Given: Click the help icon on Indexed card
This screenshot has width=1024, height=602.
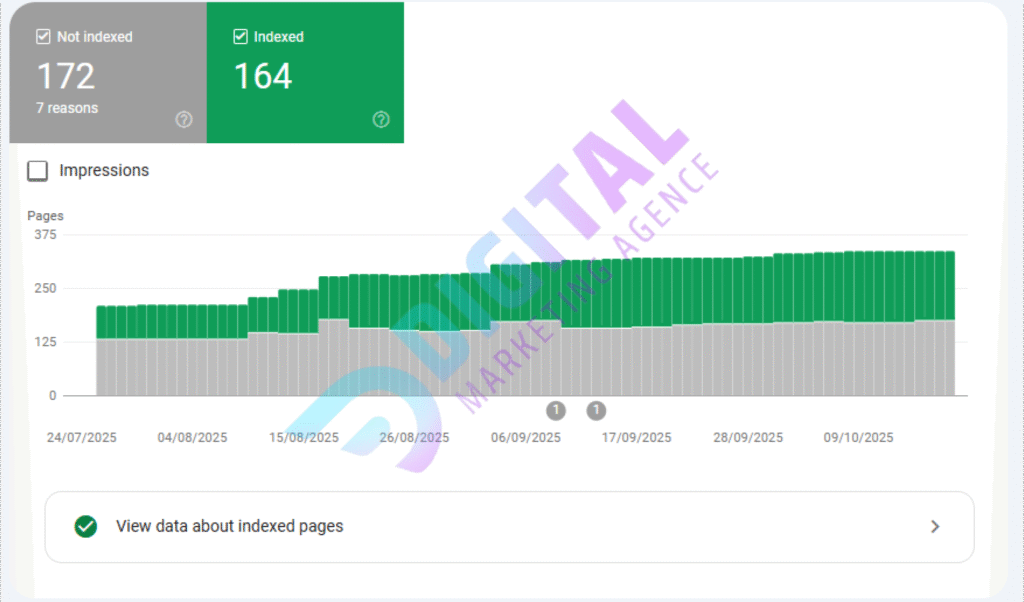Looking at the screenshot, I should [x=381, y=119].
